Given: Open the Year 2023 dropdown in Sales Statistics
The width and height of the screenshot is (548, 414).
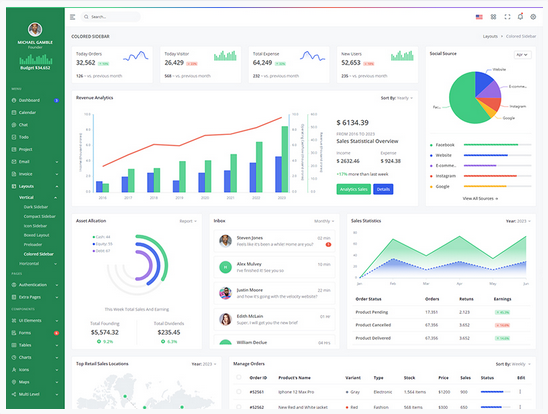Looking at the screenshot, I should click(x=518, y=221).
